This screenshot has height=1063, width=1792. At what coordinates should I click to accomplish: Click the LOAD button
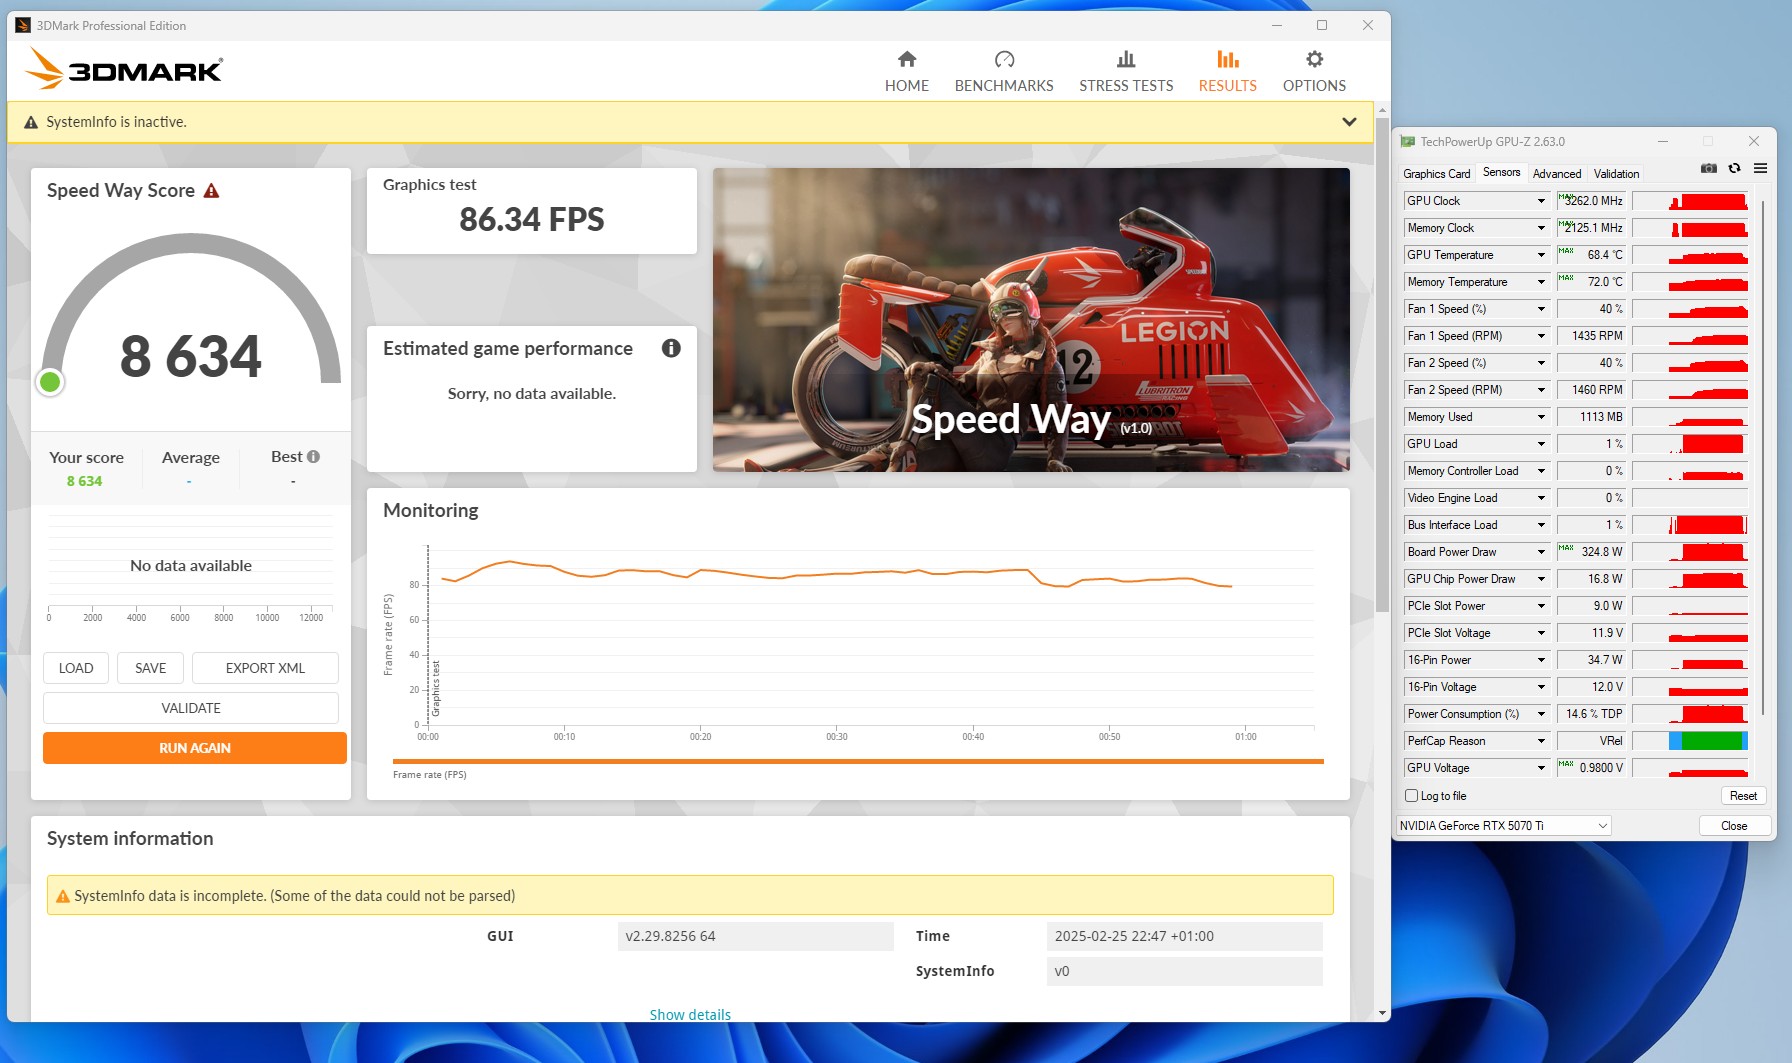76,668
